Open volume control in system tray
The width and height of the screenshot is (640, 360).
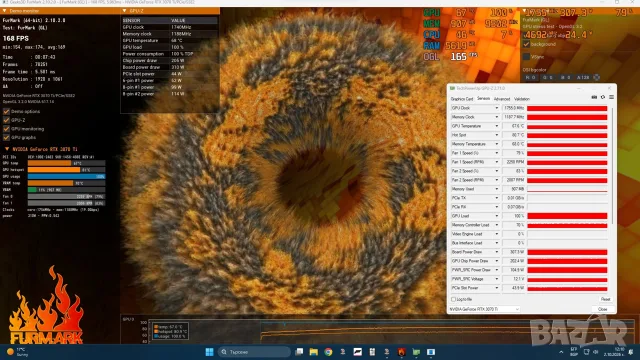(x=596, y=352)
